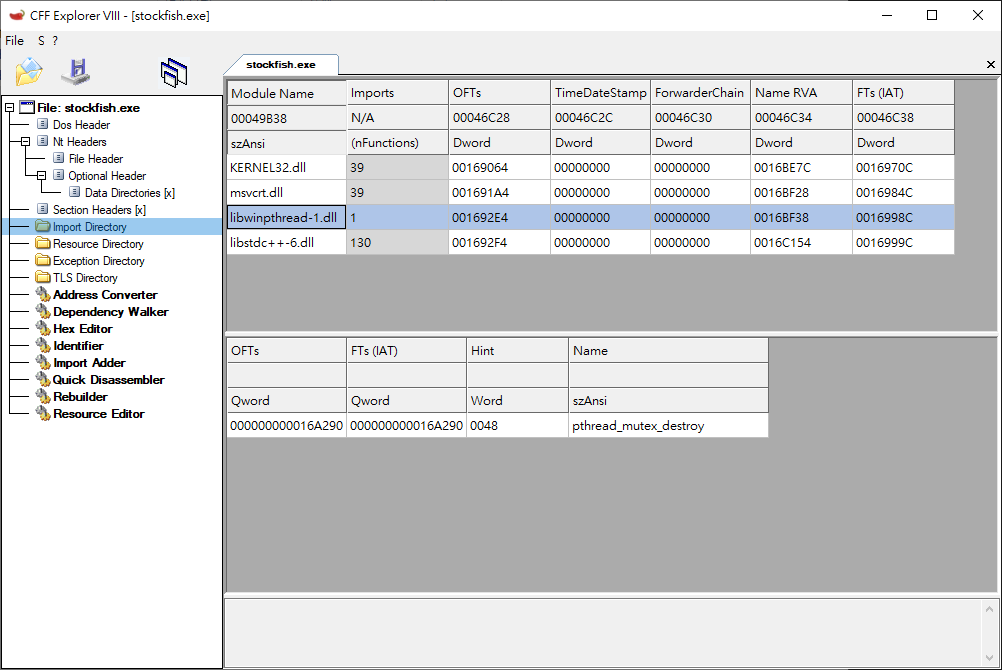Click the Imports column header
Viewport: 1002px width, 670px height.
click(x=397, y=93)
